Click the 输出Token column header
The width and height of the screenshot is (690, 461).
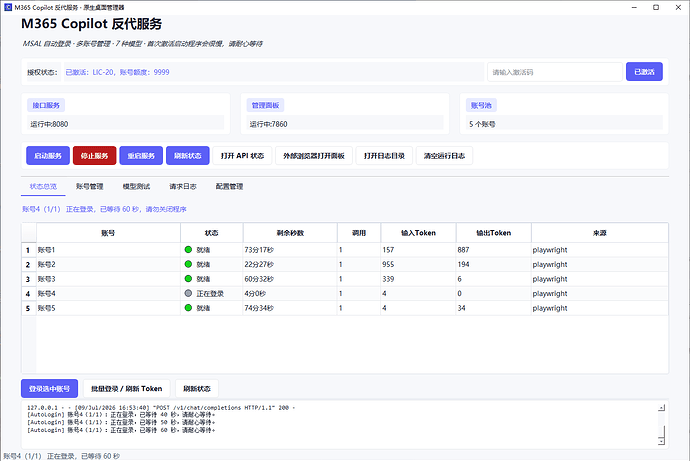coord(494,233)
